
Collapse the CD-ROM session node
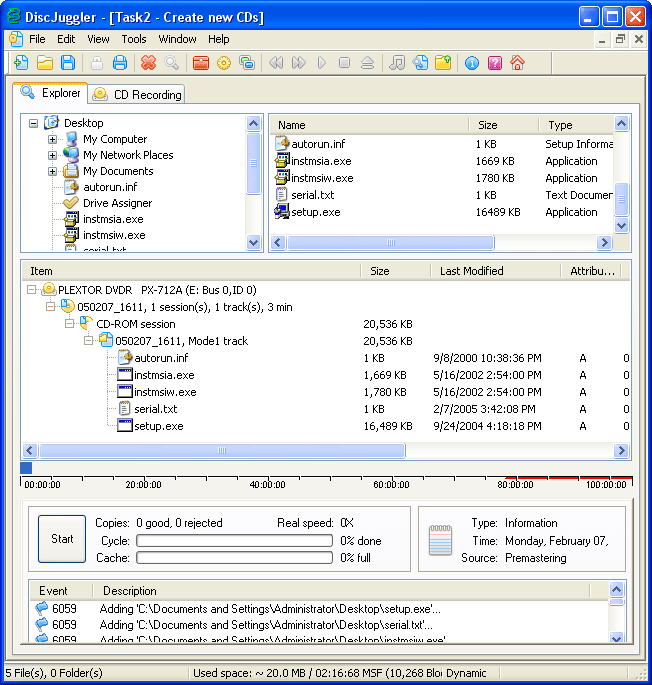click(71, 324)
